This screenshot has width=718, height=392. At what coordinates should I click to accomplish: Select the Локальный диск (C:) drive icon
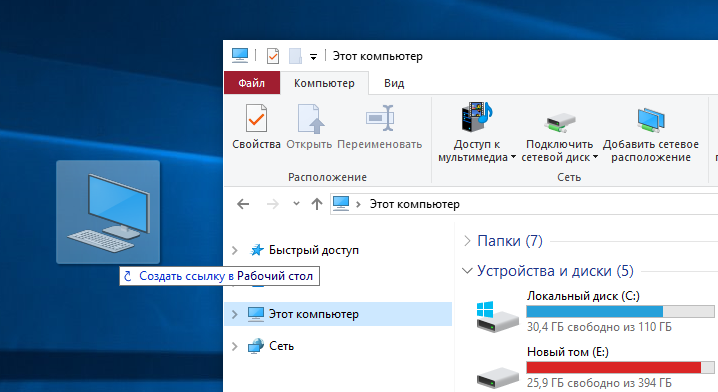(497, 316)
